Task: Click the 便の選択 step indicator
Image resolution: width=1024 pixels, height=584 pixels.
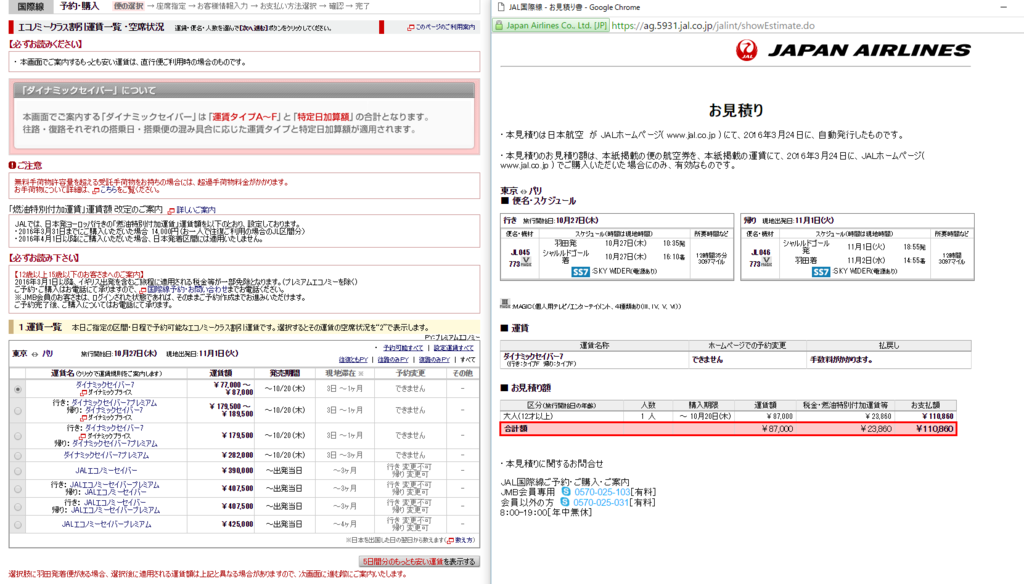Action: [128, 6]
